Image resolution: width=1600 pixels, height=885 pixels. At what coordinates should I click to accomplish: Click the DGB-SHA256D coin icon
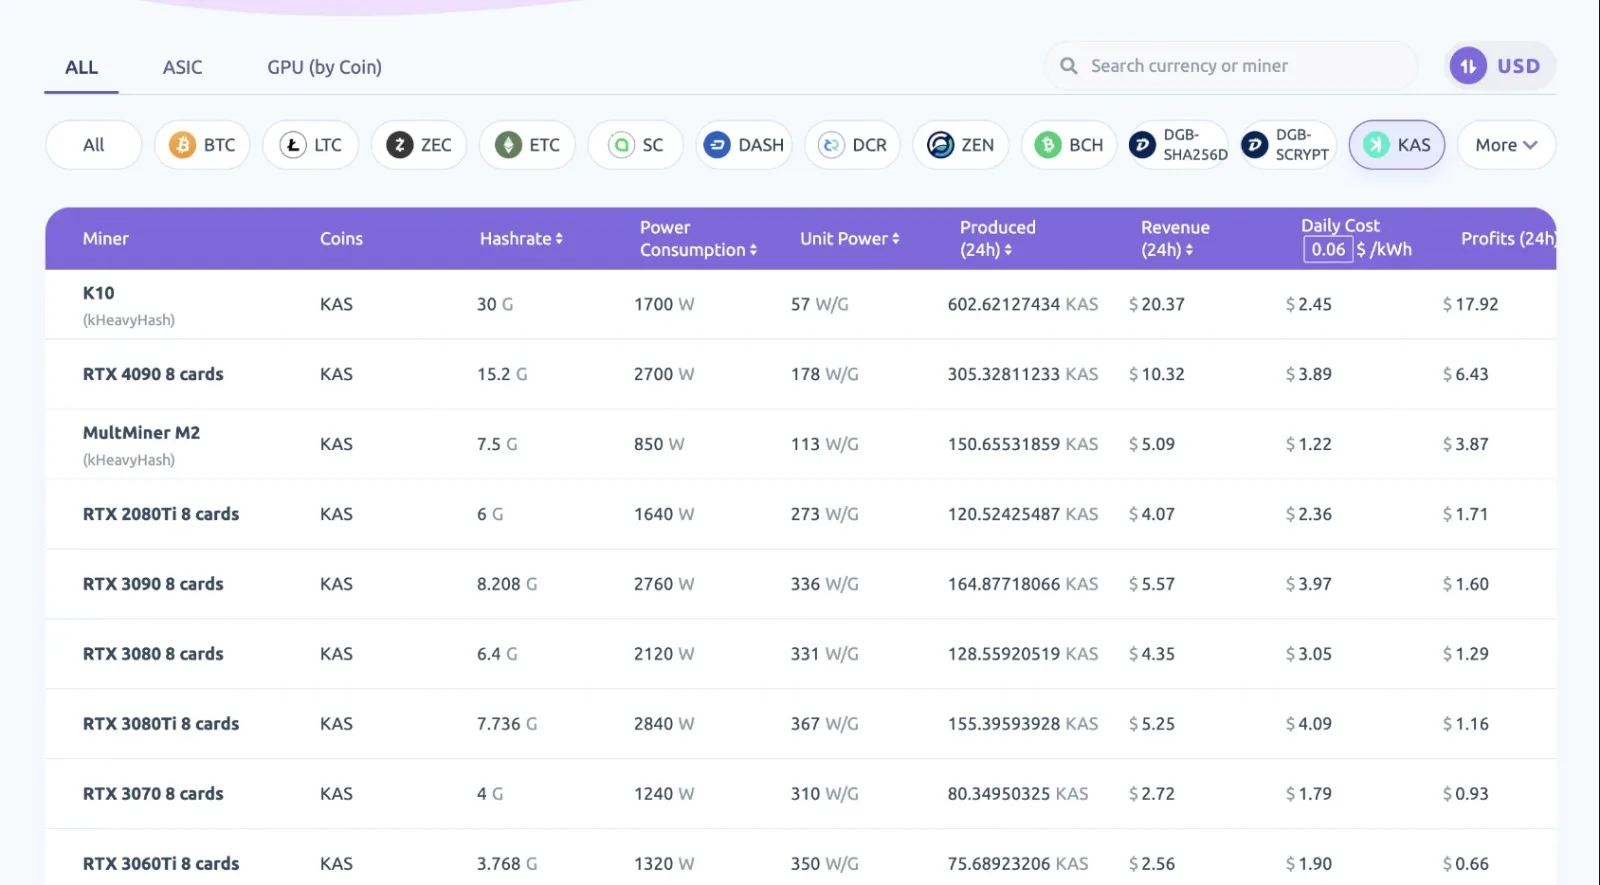1142,145
